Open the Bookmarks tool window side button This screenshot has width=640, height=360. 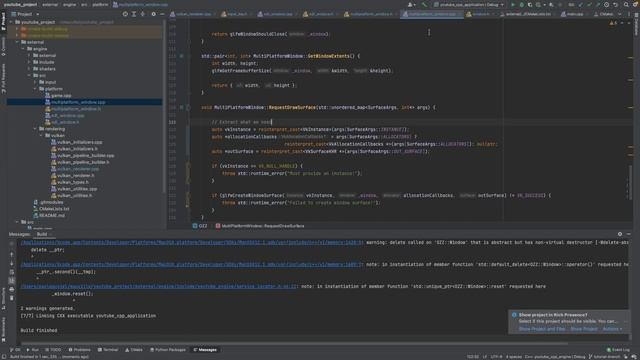pyautogui.click(x=3, y=330)
